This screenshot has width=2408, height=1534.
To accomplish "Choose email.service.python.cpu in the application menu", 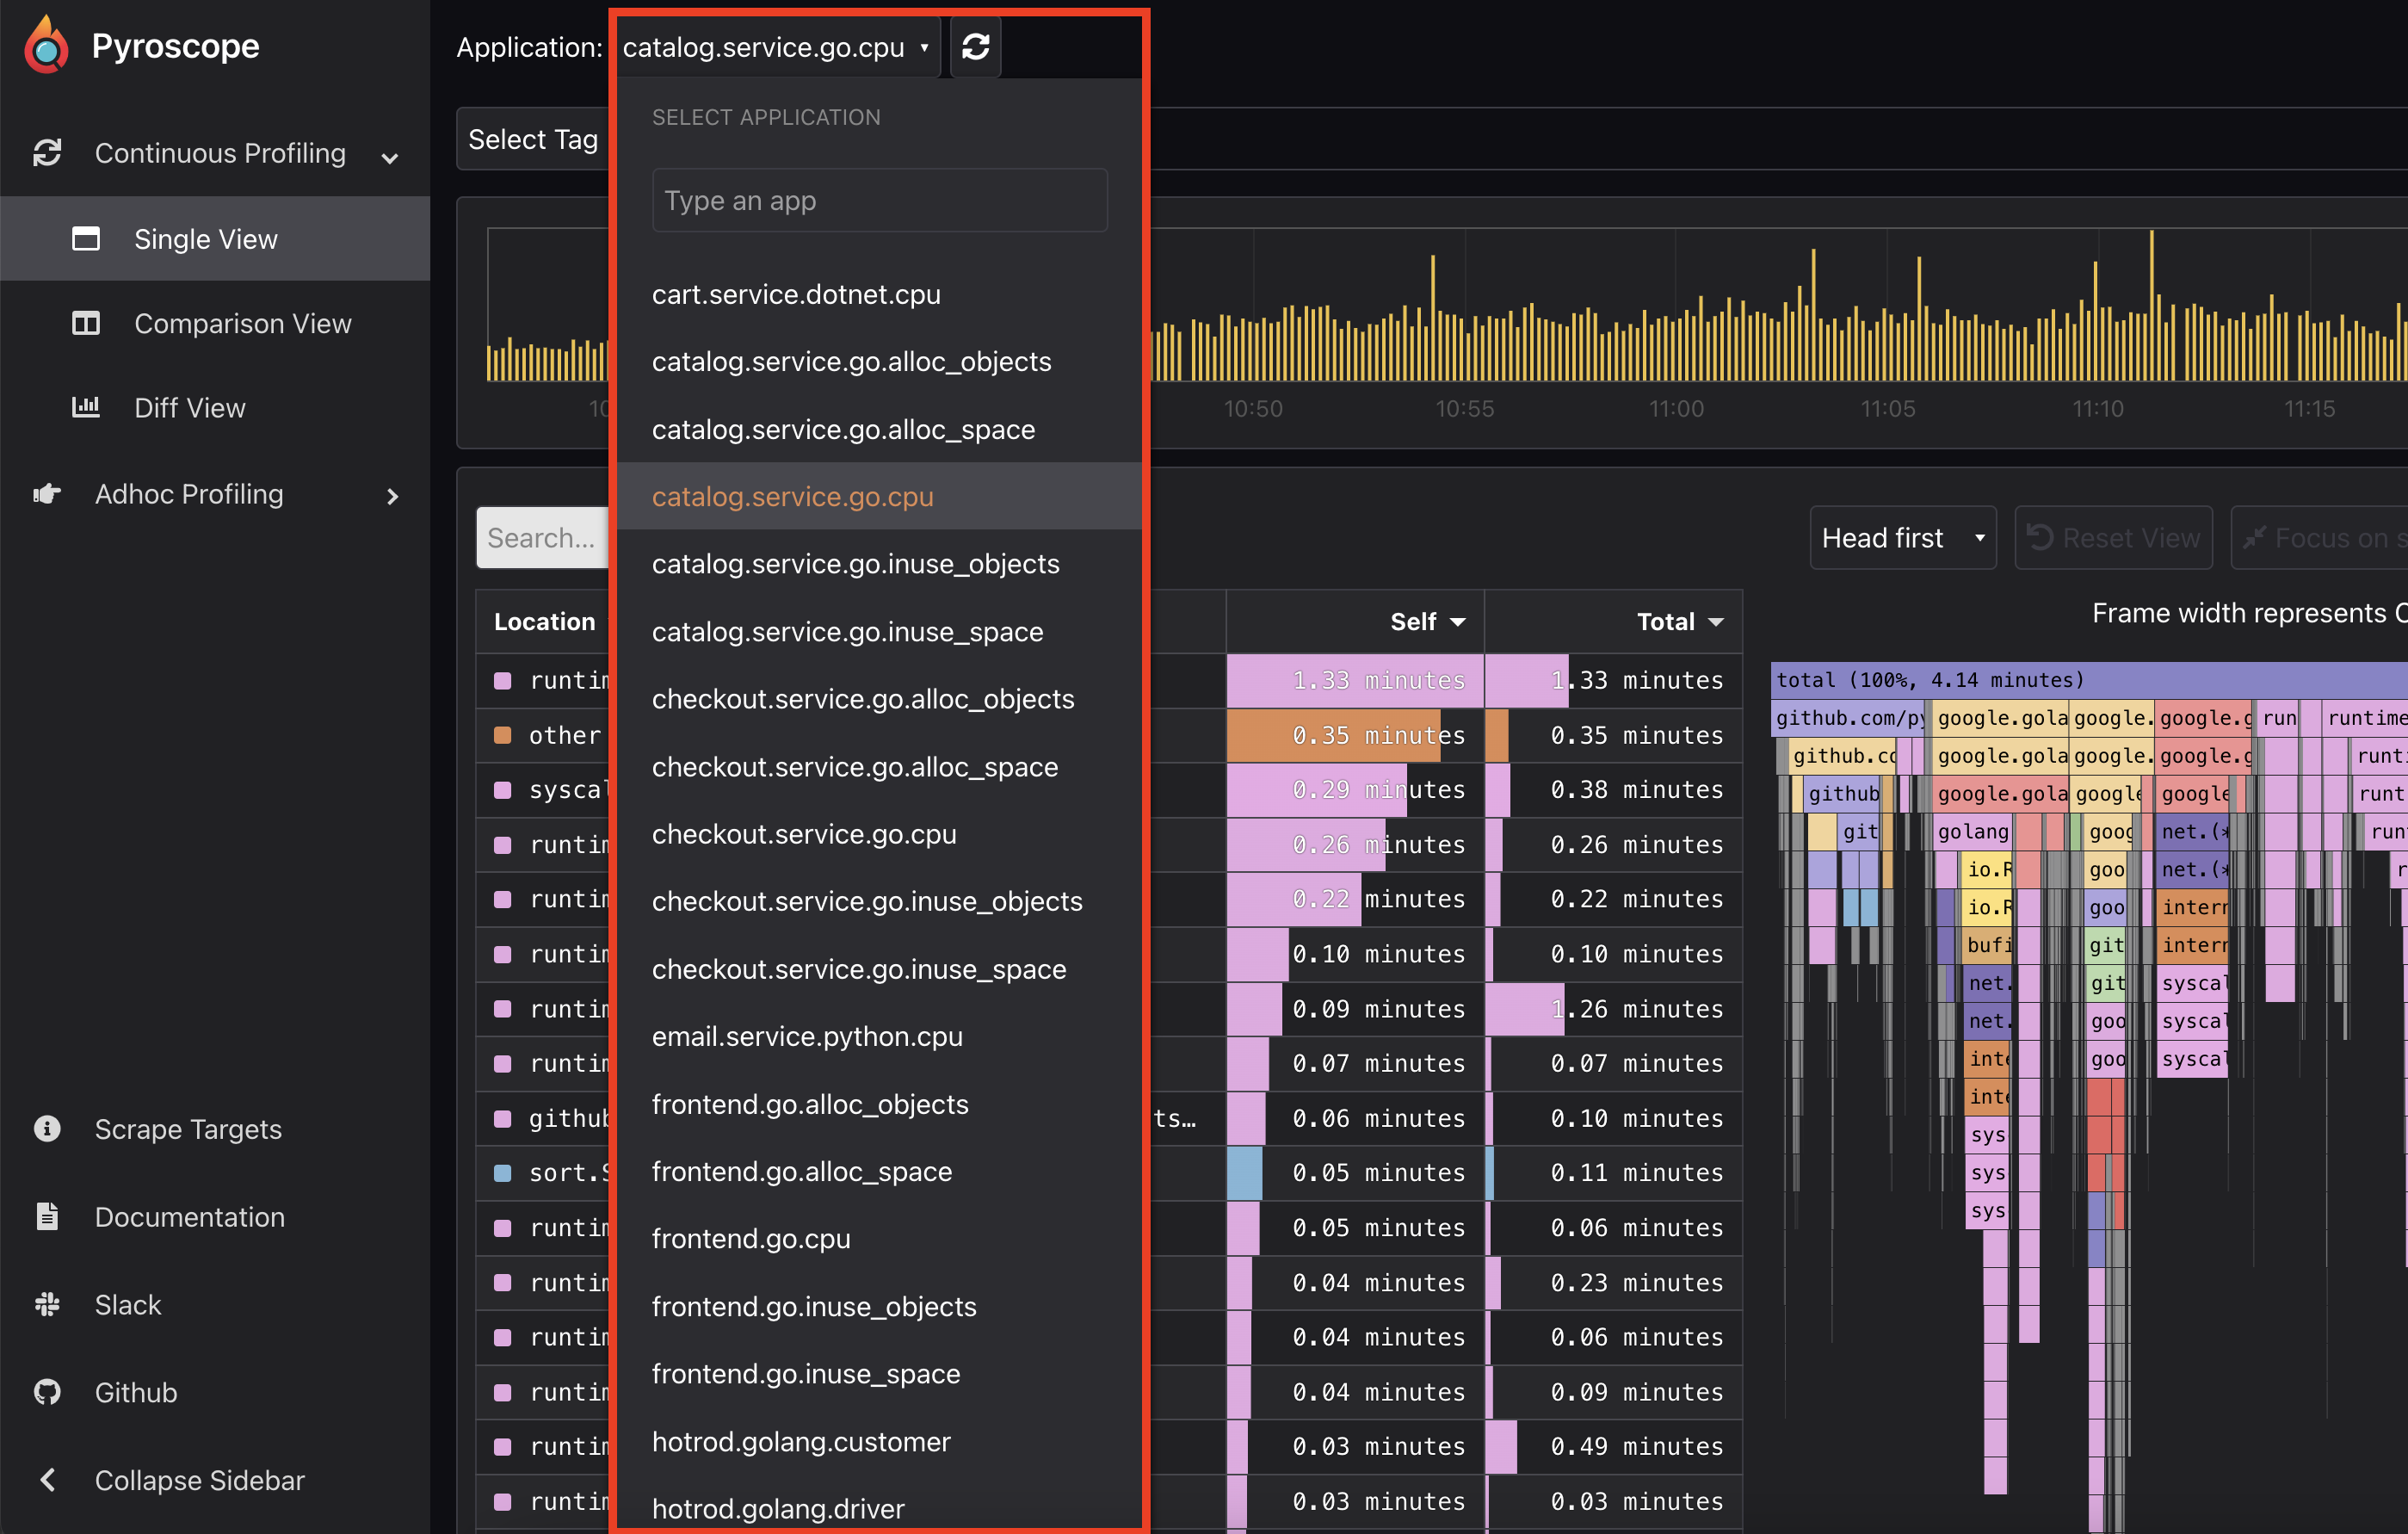I will coord(806,1036).
